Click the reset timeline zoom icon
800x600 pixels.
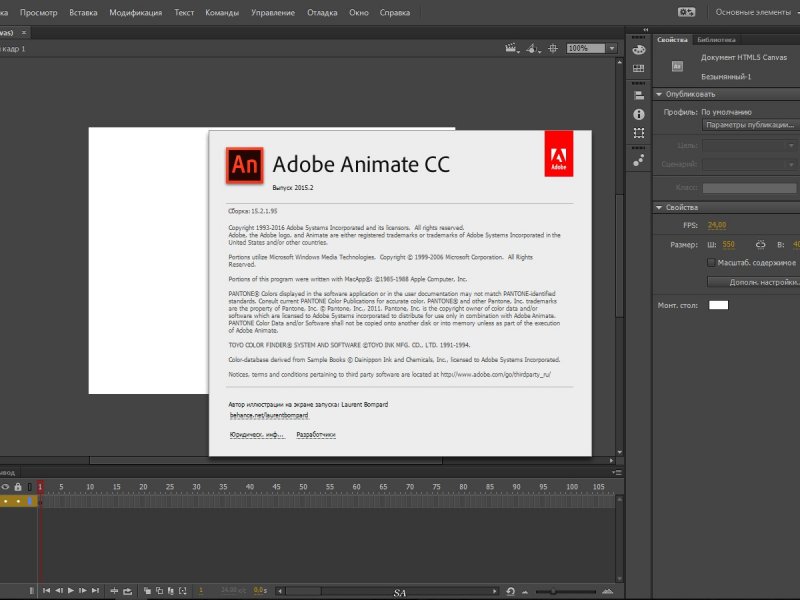(510, 591)
